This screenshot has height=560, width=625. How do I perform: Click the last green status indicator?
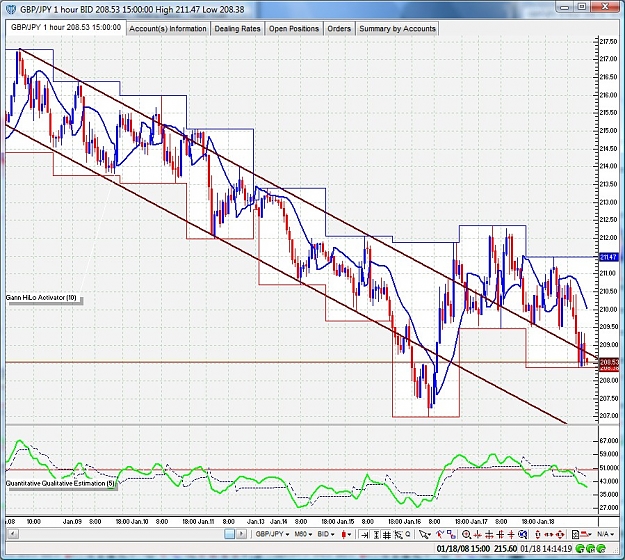coord(601,548)
